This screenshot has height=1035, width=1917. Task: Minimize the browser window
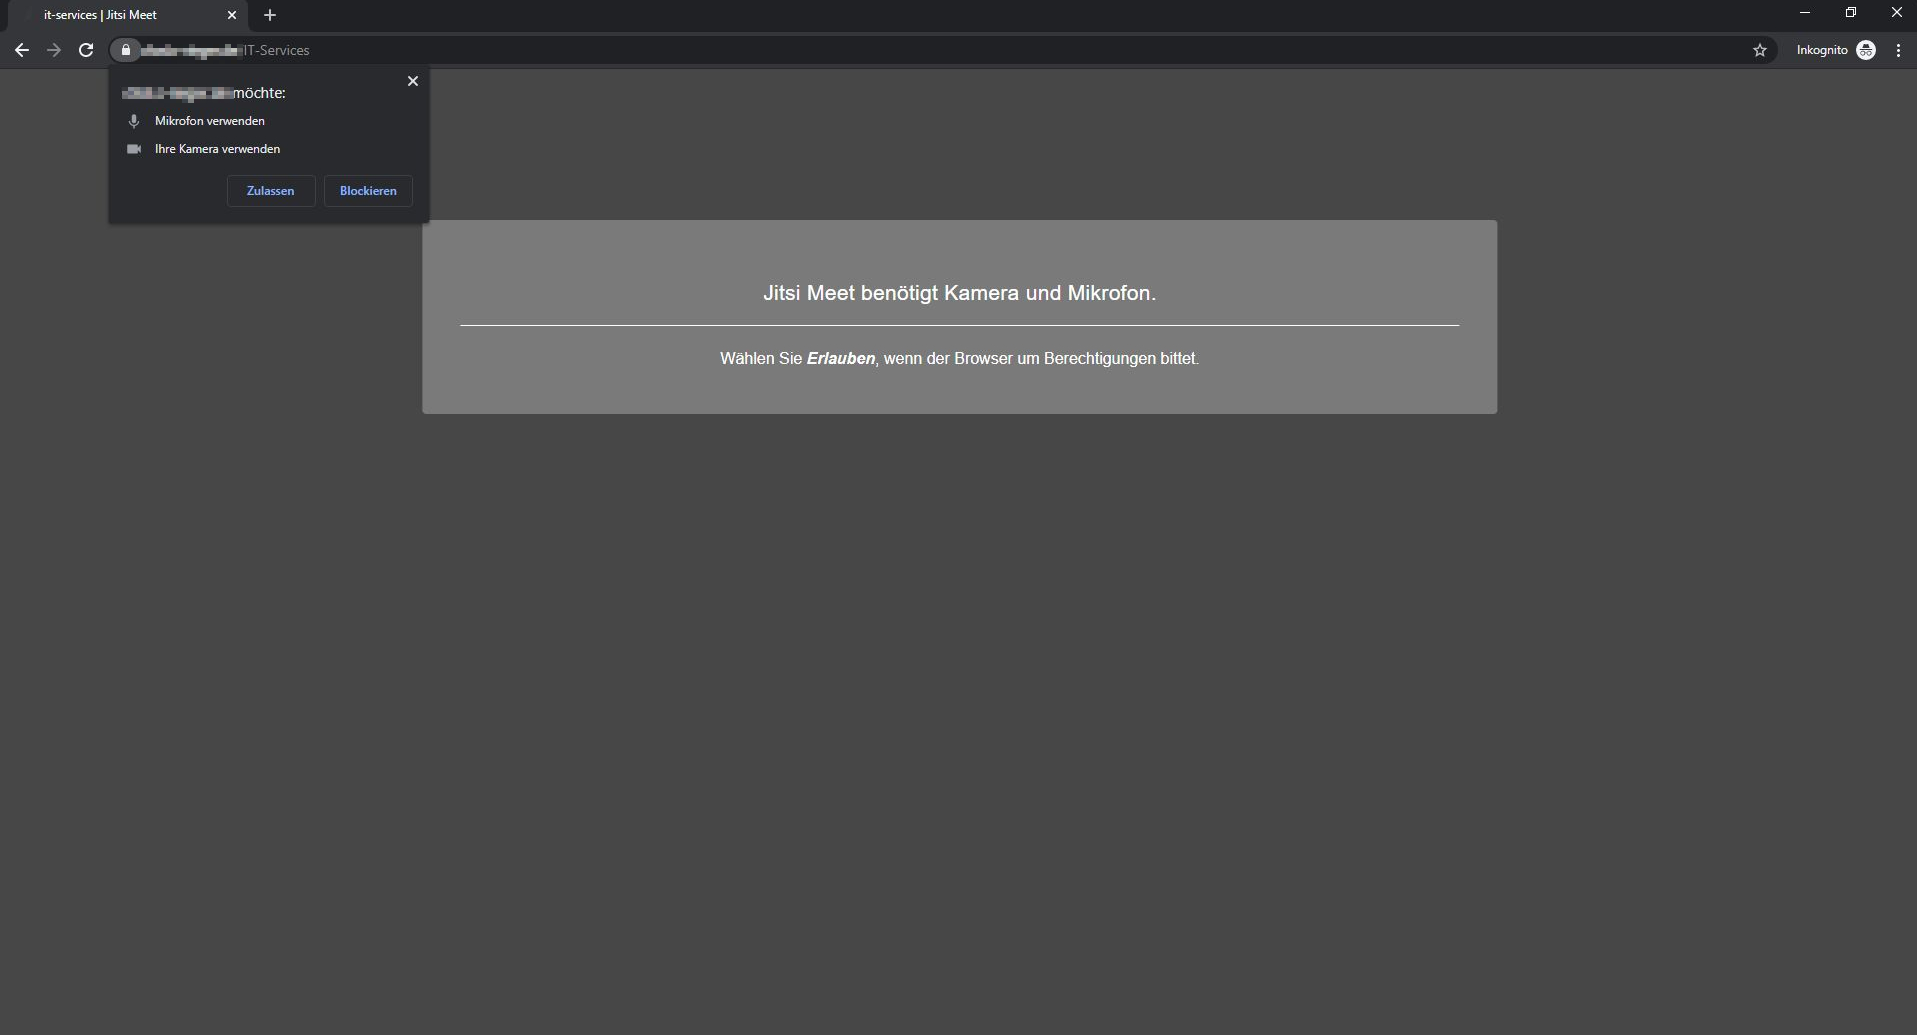(x=1805, y=13)
